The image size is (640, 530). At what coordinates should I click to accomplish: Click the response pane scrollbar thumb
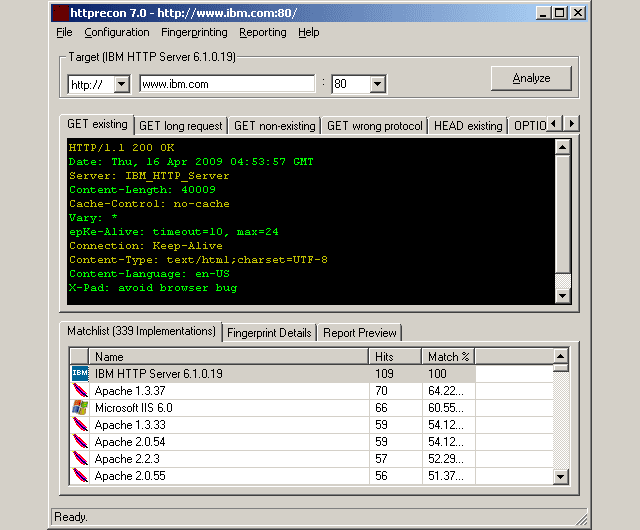(563, 213)
